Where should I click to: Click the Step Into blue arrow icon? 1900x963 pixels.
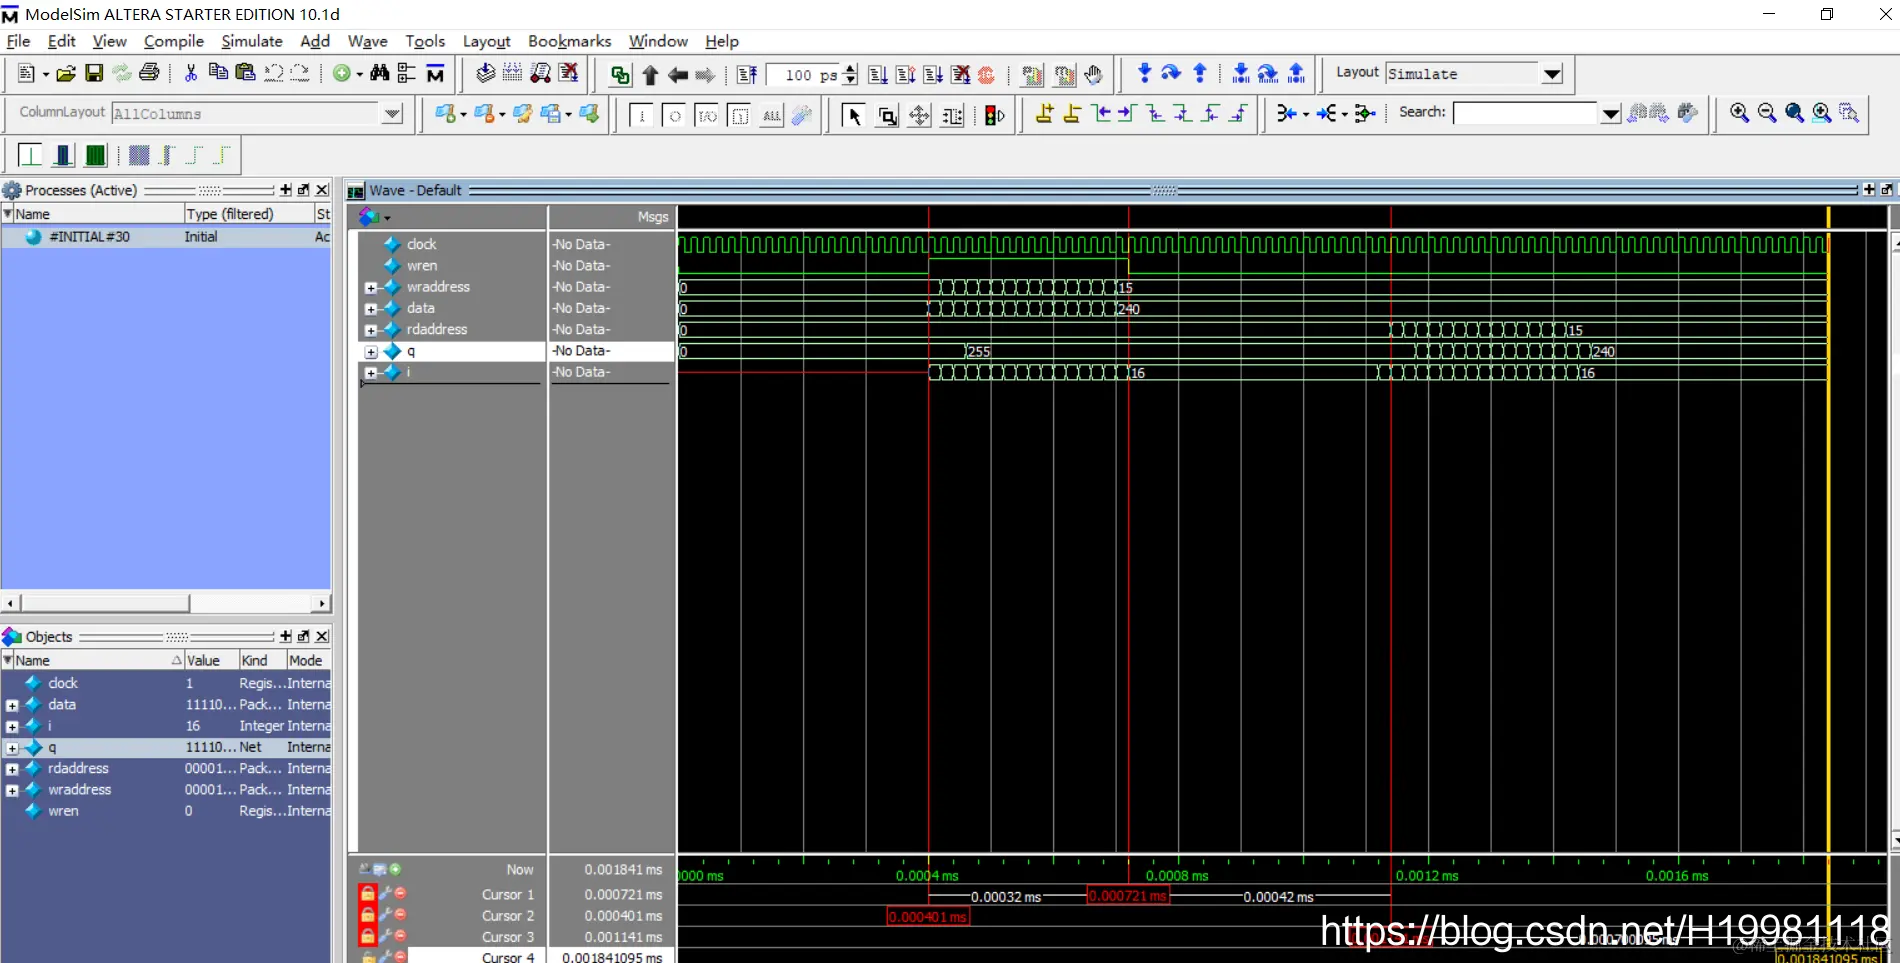point(1144,73)
